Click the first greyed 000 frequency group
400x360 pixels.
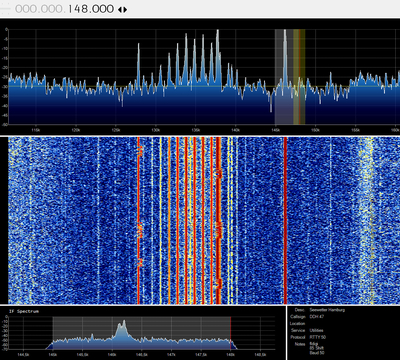(x=25, y=9)
